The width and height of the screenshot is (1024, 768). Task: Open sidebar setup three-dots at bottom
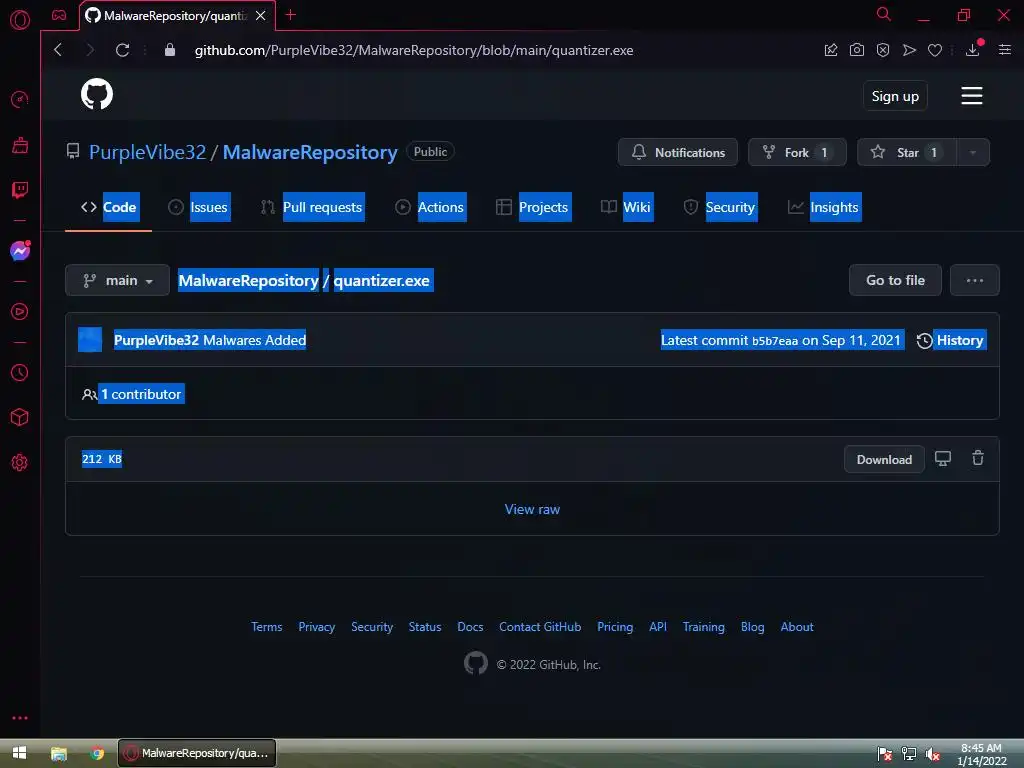20,718
